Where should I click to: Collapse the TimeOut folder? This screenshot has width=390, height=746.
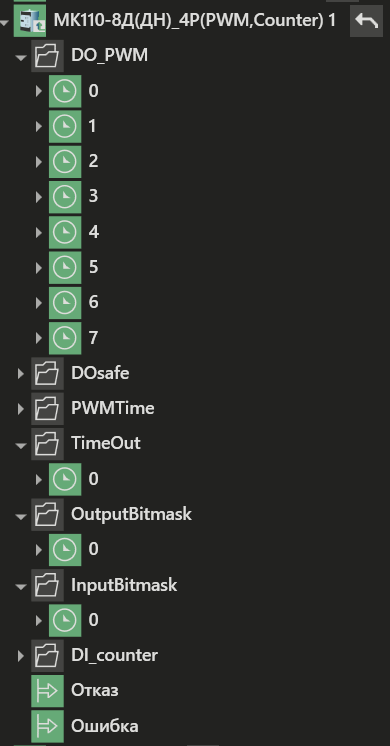[x=20, y=445]
